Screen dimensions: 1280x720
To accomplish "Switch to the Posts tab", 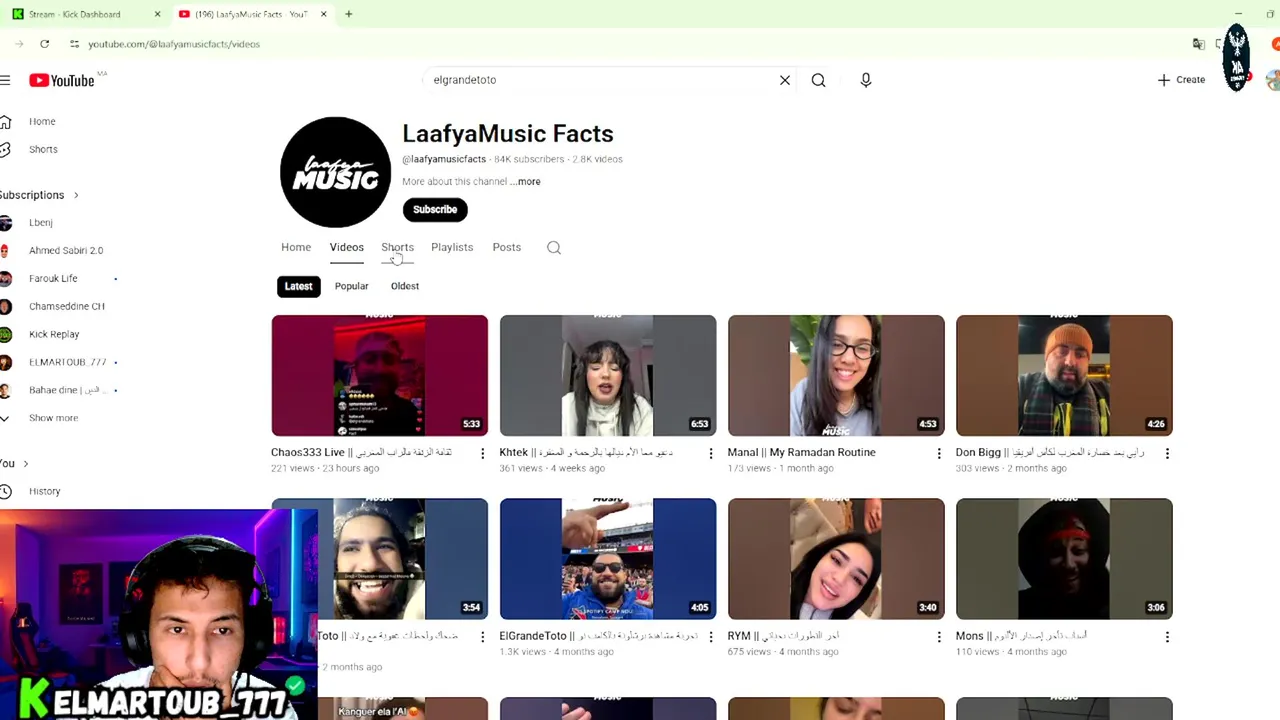I will [x=507, y=247].
